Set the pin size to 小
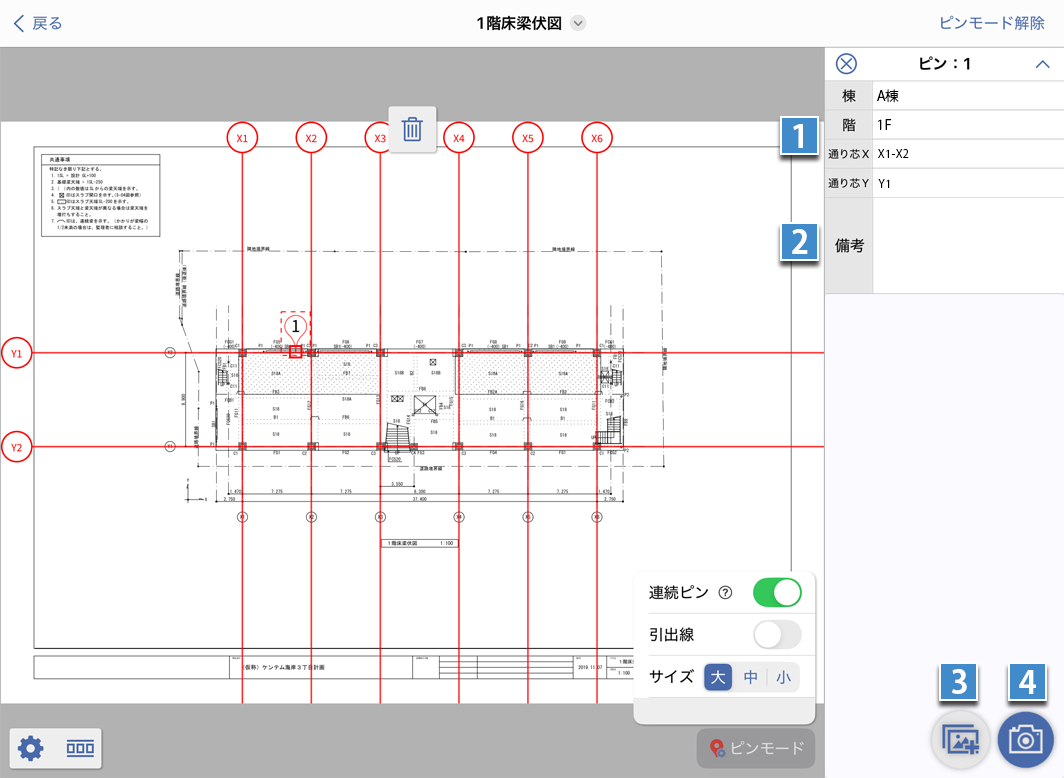Image resolution: width=1064 pixels, height=778 pixels. pyautogui.click(x=783, y=677)
